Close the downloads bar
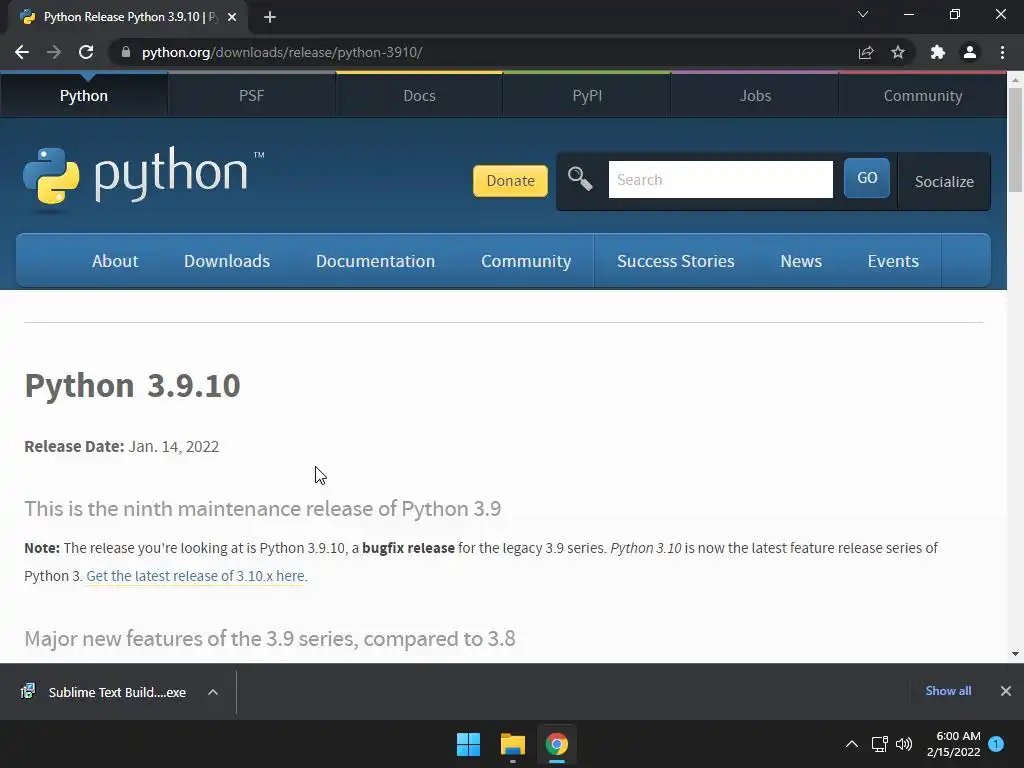1024x768 pixels. click(1006, 691)
